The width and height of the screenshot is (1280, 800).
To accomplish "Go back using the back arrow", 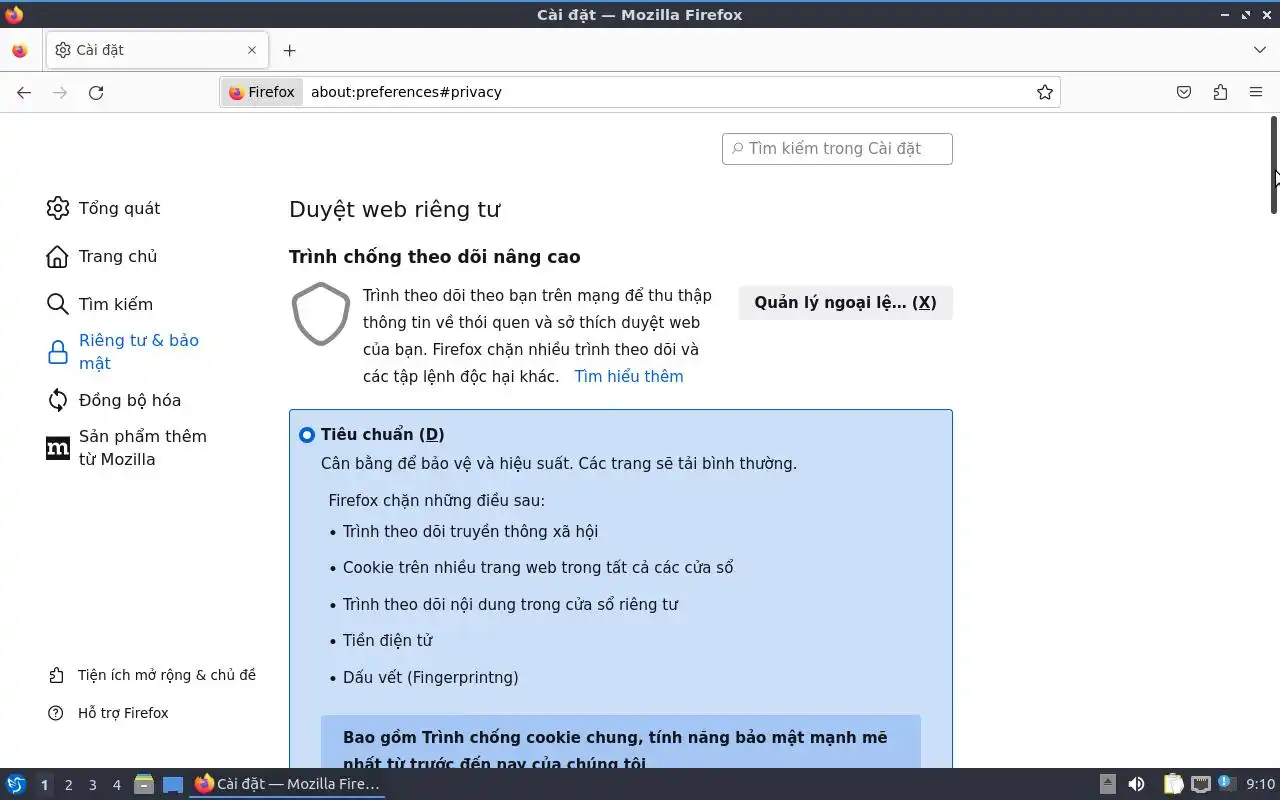I will click(x=24, y=92).
